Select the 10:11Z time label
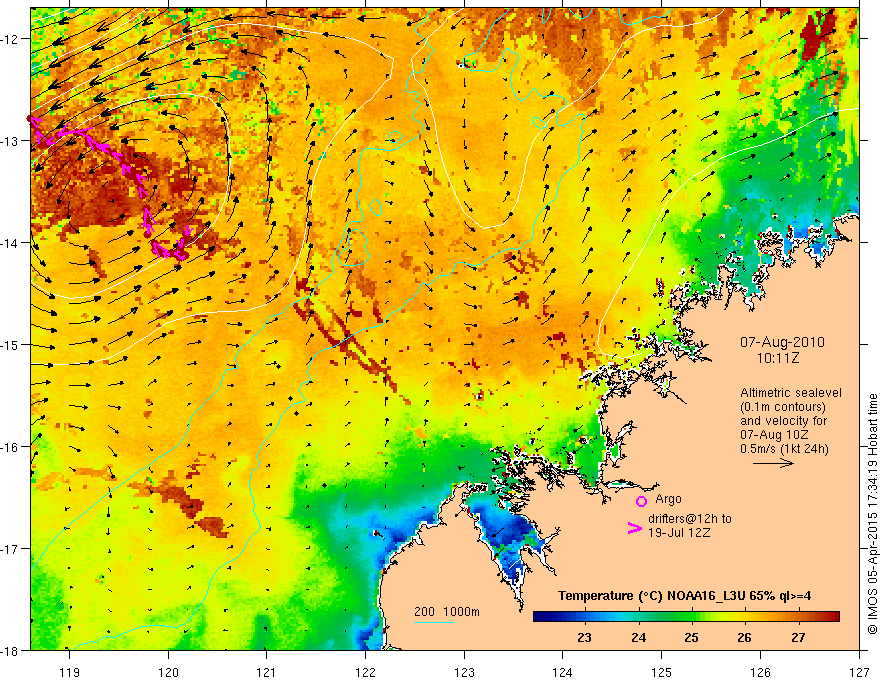 pyautogui.click(x=778, y=358)
